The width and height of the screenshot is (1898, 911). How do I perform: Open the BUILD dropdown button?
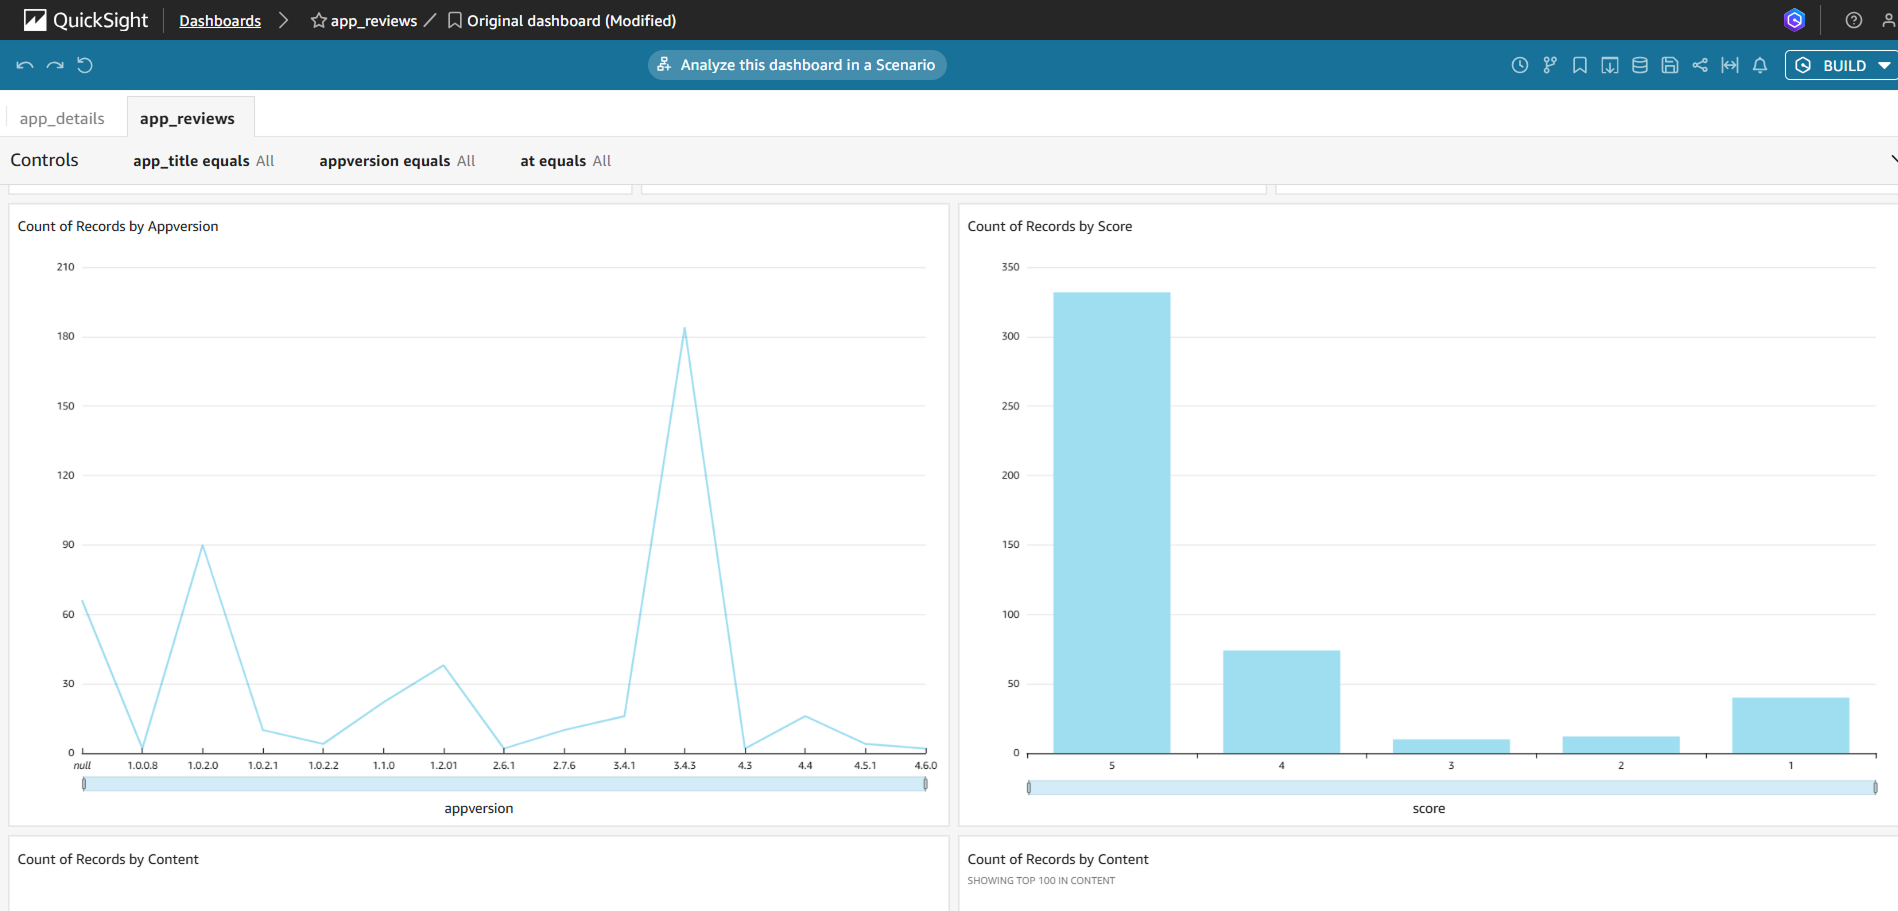1843,65
